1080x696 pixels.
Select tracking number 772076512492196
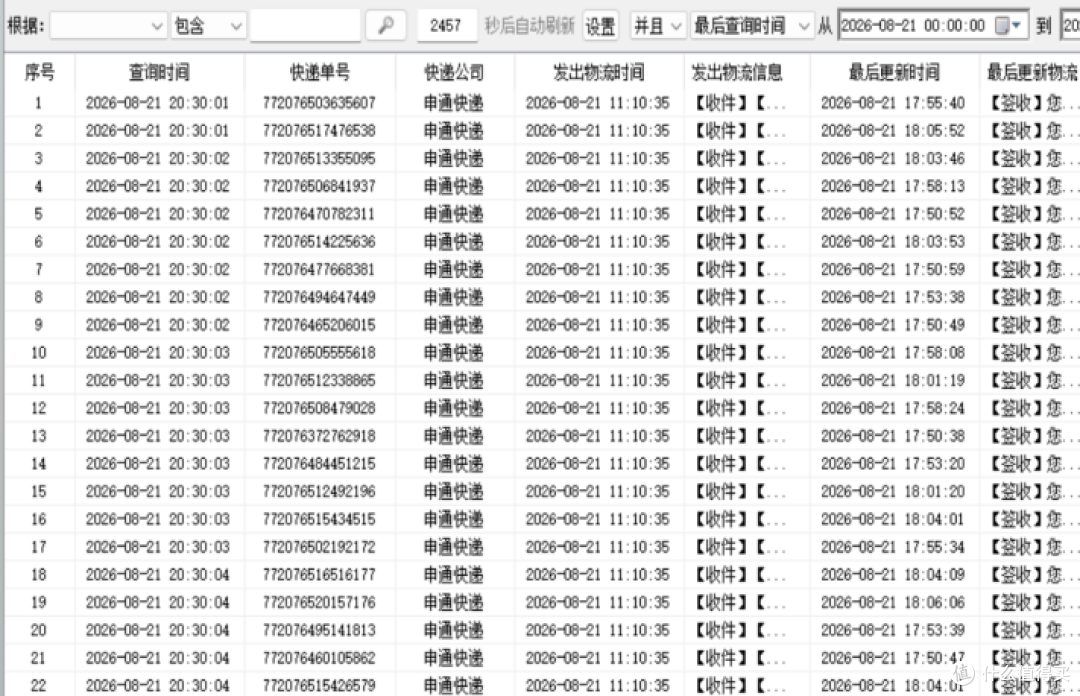(319, 491)
